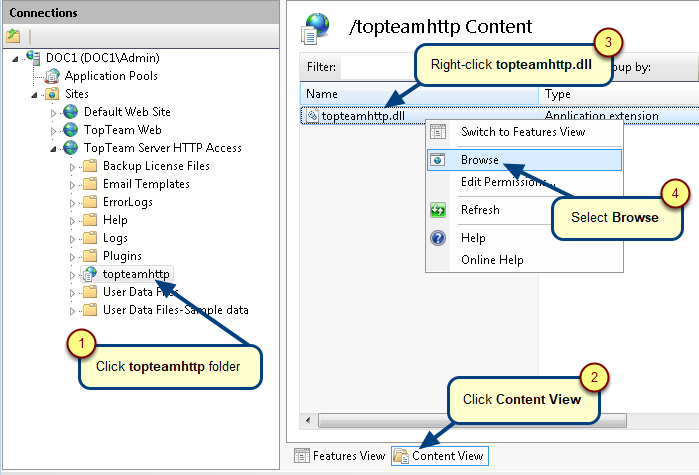Click the Backup License Files folder icon
The width and height of the screenshot is (699, 475).
tap(90, 166)
